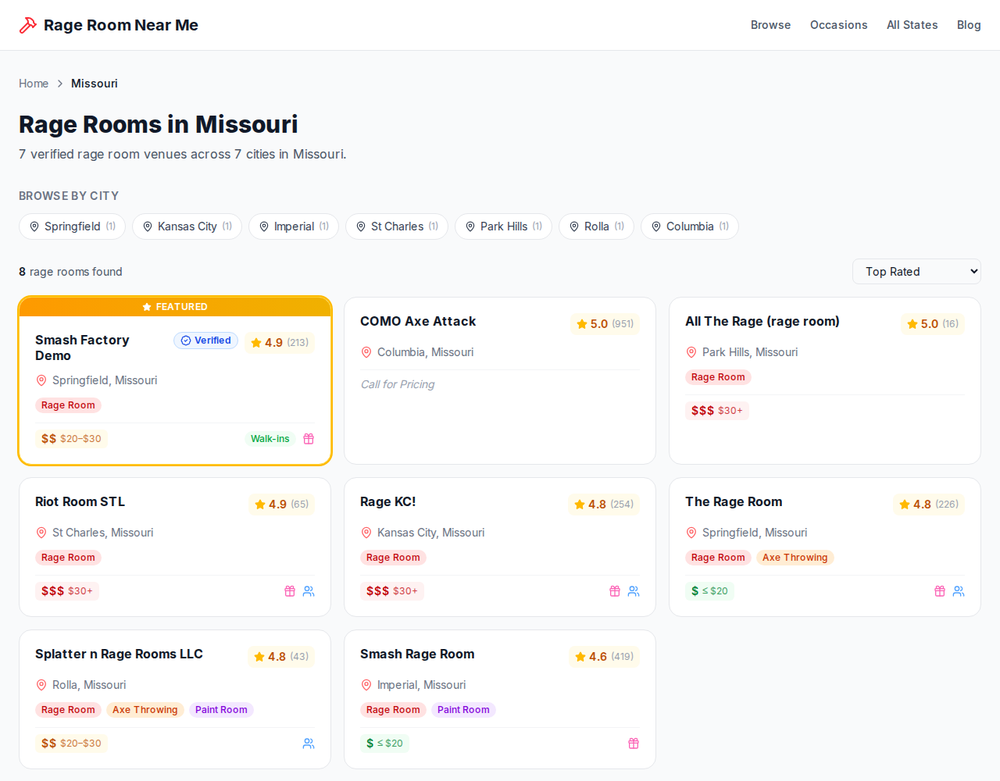1000x781 pixels.
Task: Click group icon on Riot Room STL card
Action: click(309, 591)
